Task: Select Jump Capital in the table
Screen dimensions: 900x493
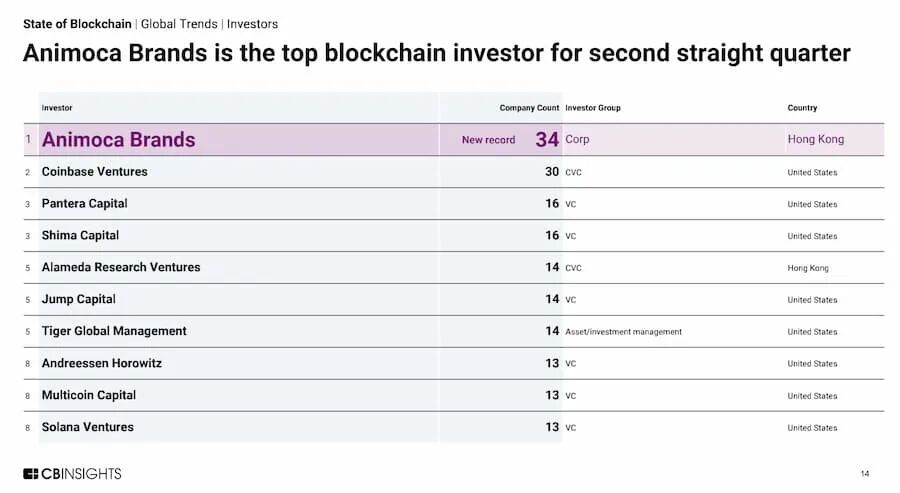Action: 78,300
